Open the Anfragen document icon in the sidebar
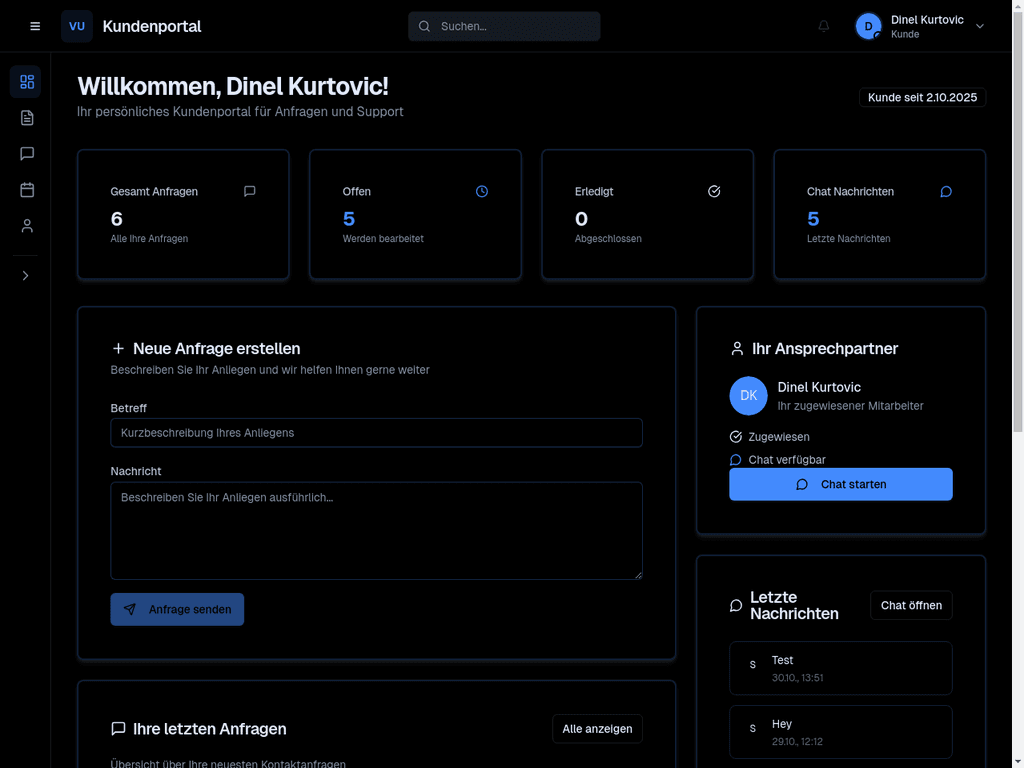Image resolution: width=1024 pixels, height=768 pixels. pos(26,117)
